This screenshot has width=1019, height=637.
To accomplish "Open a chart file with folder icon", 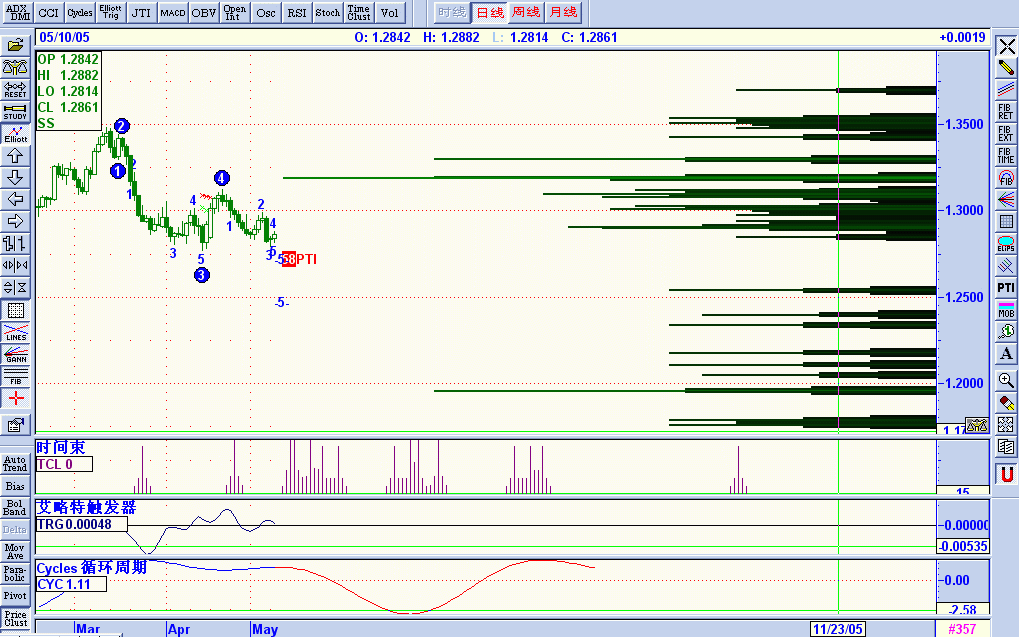I will [16, 45].
